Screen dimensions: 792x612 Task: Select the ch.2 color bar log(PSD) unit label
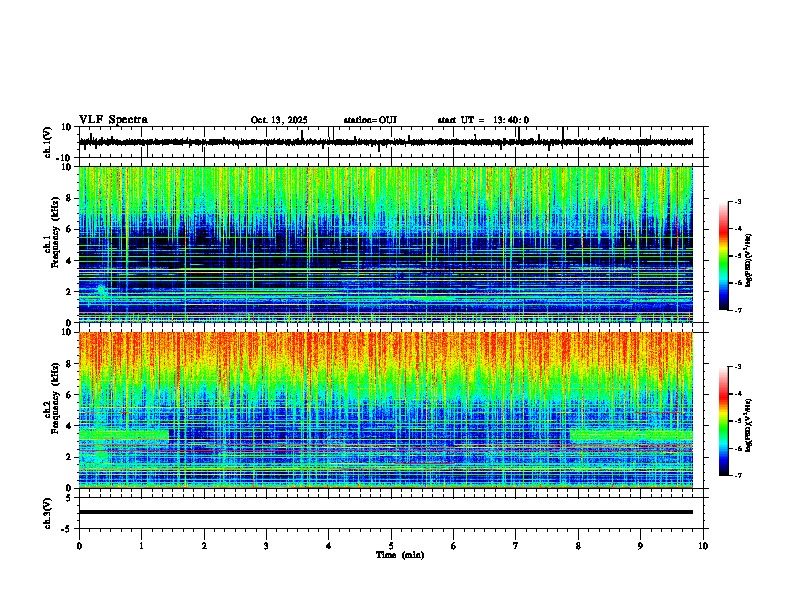(x=748, y=426)
